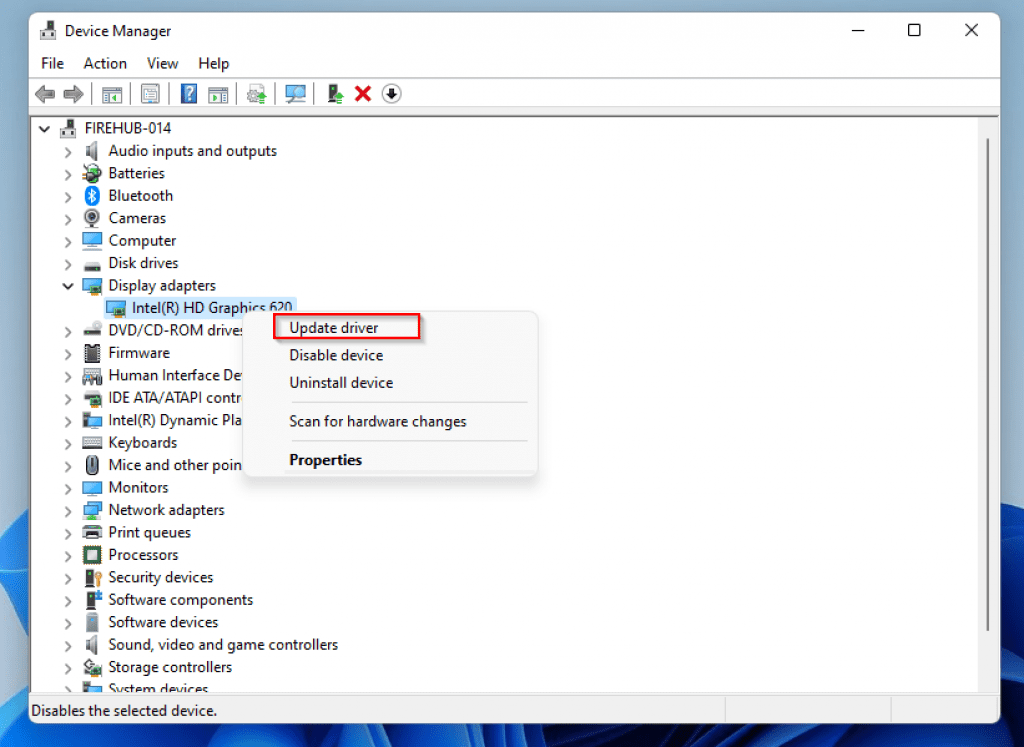The image size is (1024, 747).
Task: Click the show/hide console tree icon
Action: point(112,94)
